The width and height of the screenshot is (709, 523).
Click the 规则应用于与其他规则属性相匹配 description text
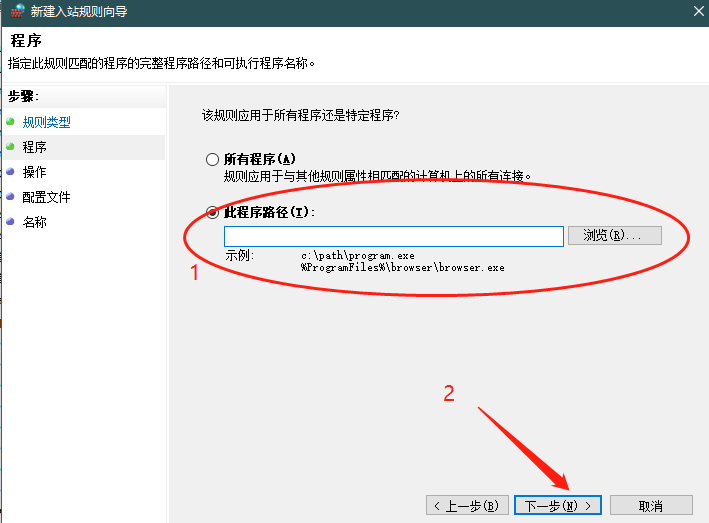click(x=378, y=176)
